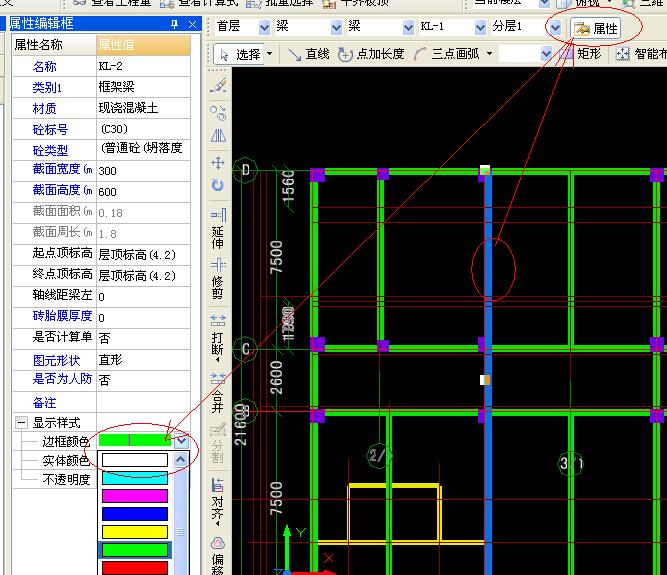The height and width of the screenshot is (575, 667).
Task: Pin the 属性编辑框 panel
Action: pyautogui.click(x=175, y=24)
